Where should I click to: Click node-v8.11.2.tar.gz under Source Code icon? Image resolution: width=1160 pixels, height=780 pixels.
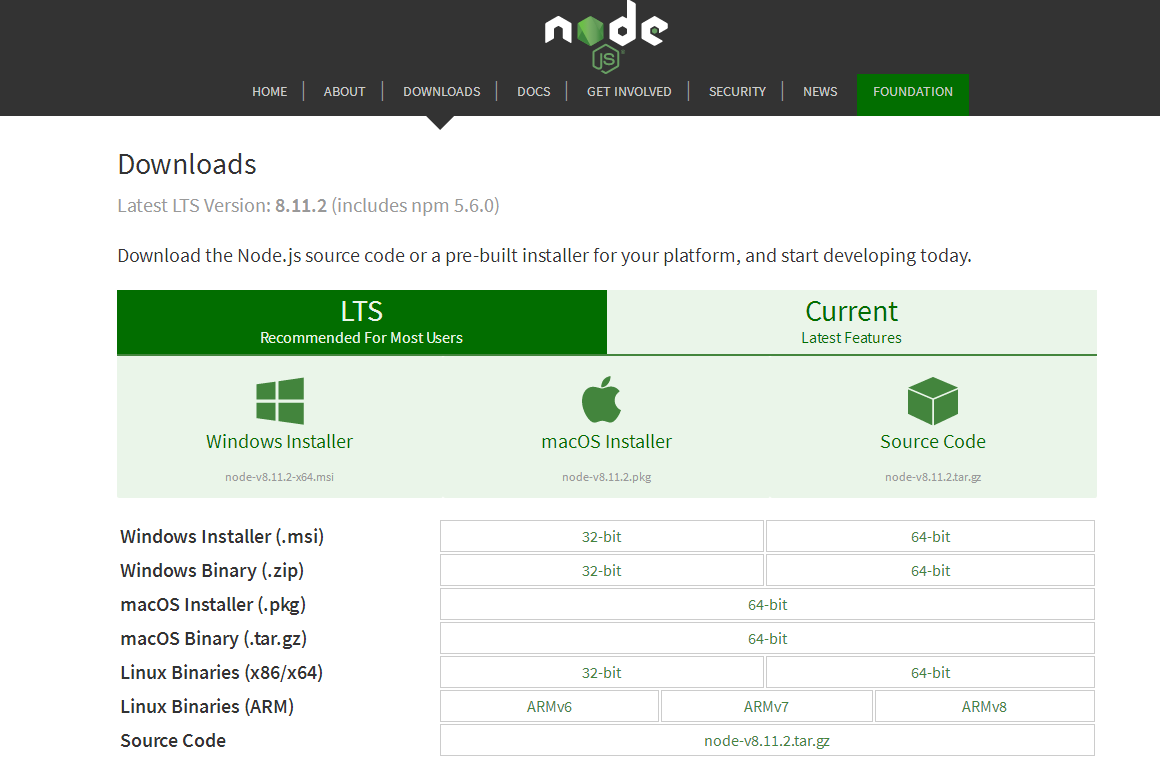pos(933,477)
